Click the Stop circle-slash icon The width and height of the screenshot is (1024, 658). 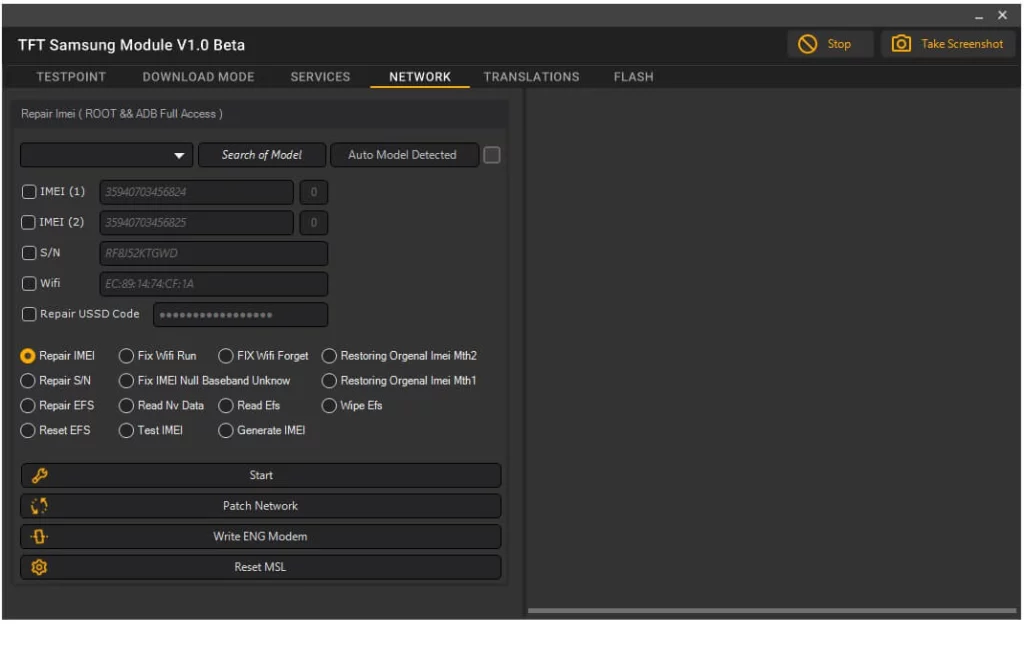click(x=807, y=44)
